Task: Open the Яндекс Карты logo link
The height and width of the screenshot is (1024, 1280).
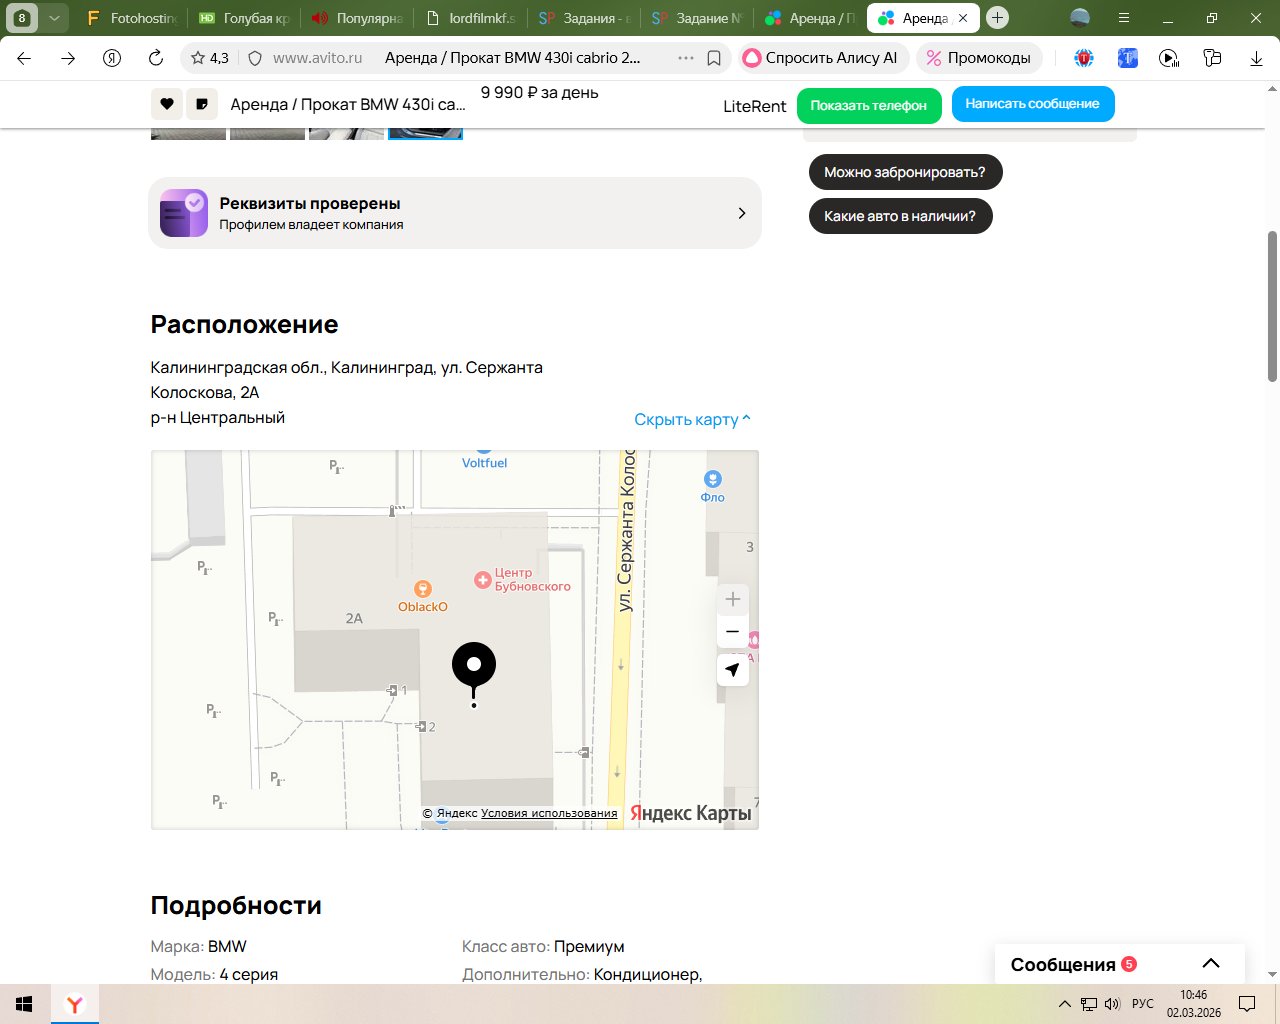Action: click(691, 813)
